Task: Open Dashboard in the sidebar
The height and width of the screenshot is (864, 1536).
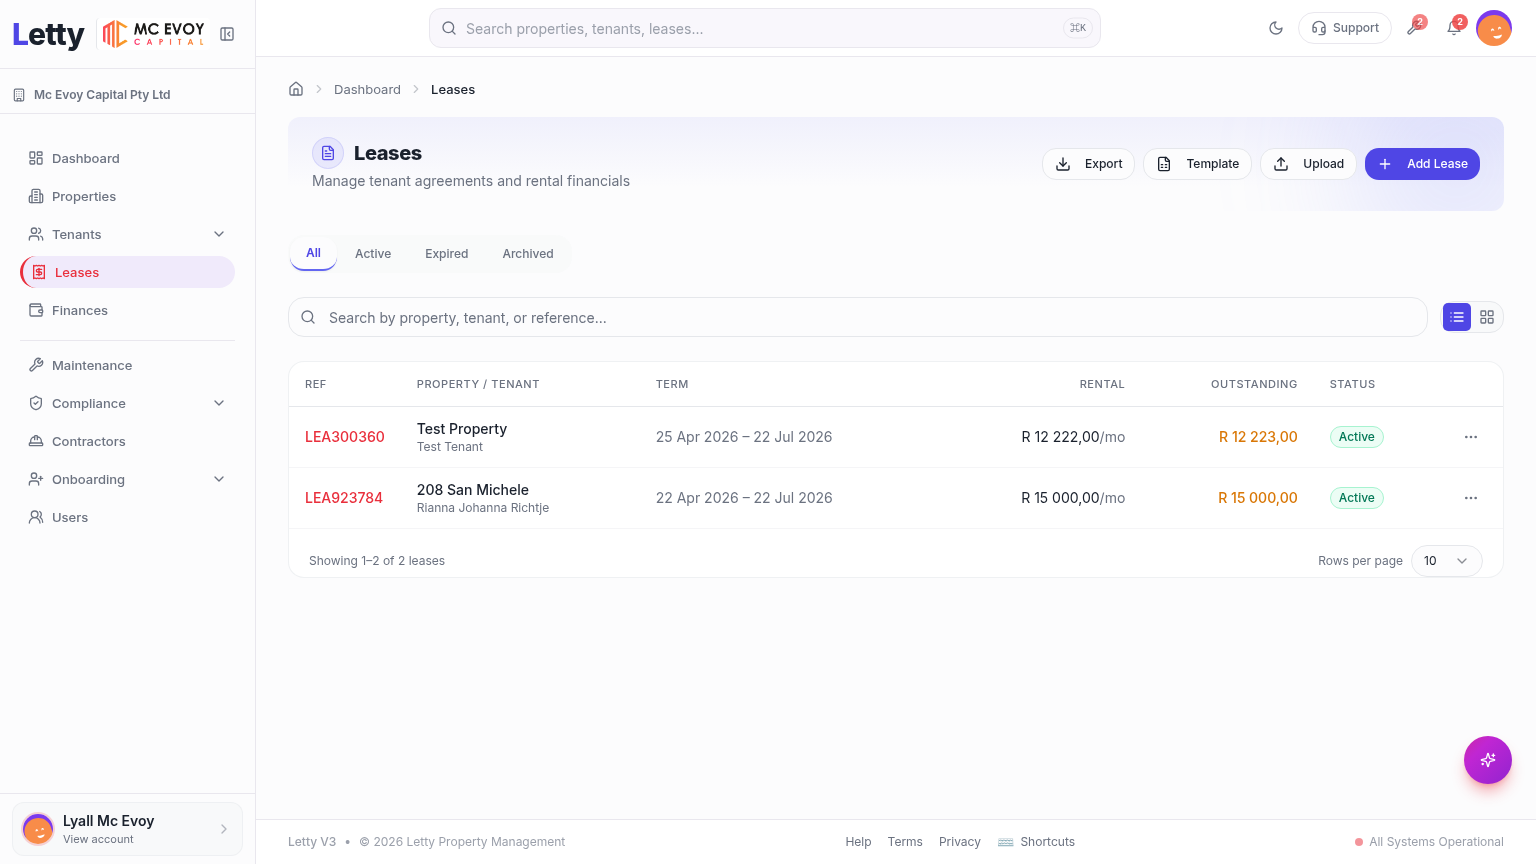Action: click(127, 158)
